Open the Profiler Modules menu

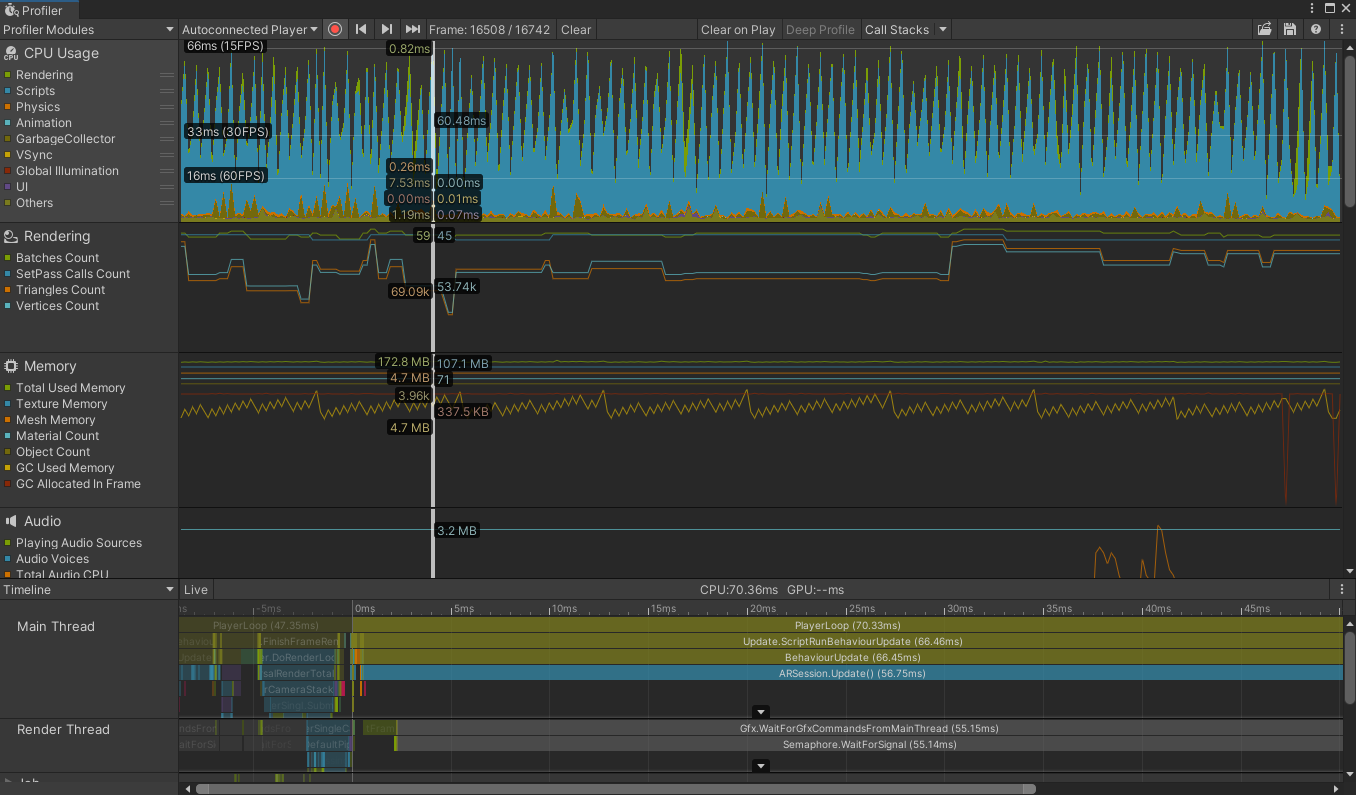[88, 29]
